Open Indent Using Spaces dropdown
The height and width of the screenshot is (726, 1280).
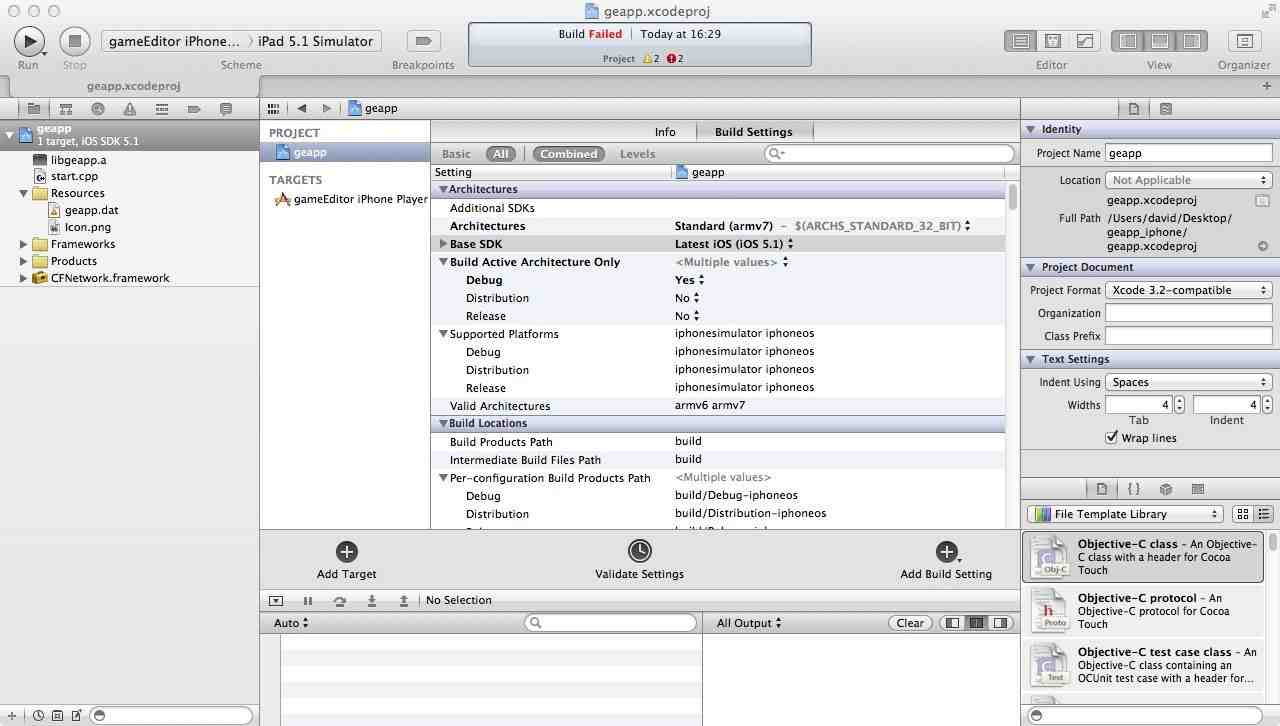pos(1189,382)
